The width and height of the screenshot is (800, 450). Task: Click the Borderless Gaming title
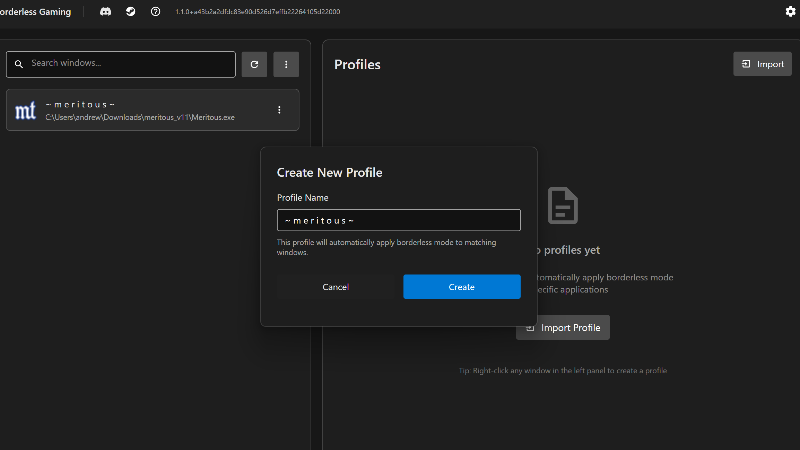[x=35, y=11]
